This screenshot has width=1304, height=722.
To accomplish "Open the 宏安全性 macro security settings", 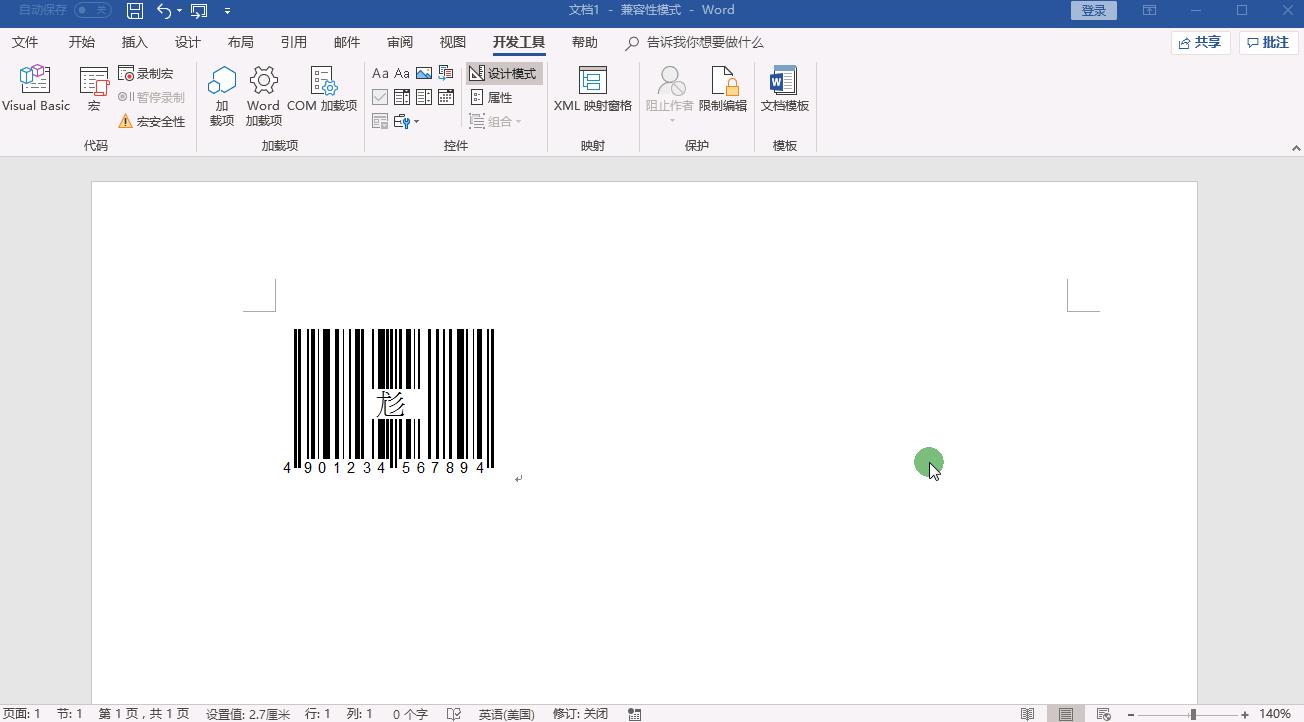I will tap(151, 121).
